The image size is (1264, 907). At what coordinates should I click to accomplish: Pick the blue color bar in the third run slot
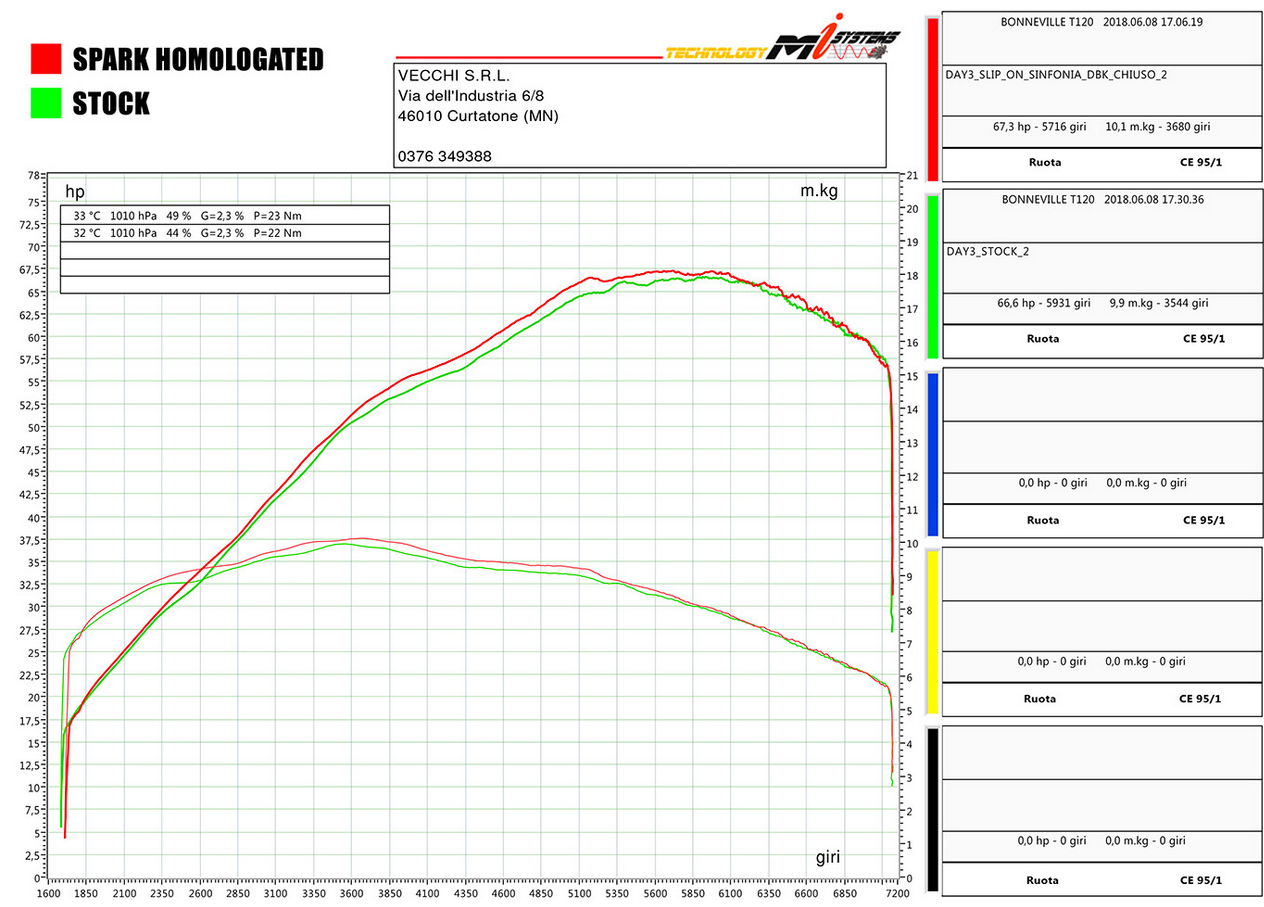click(932, 454)
